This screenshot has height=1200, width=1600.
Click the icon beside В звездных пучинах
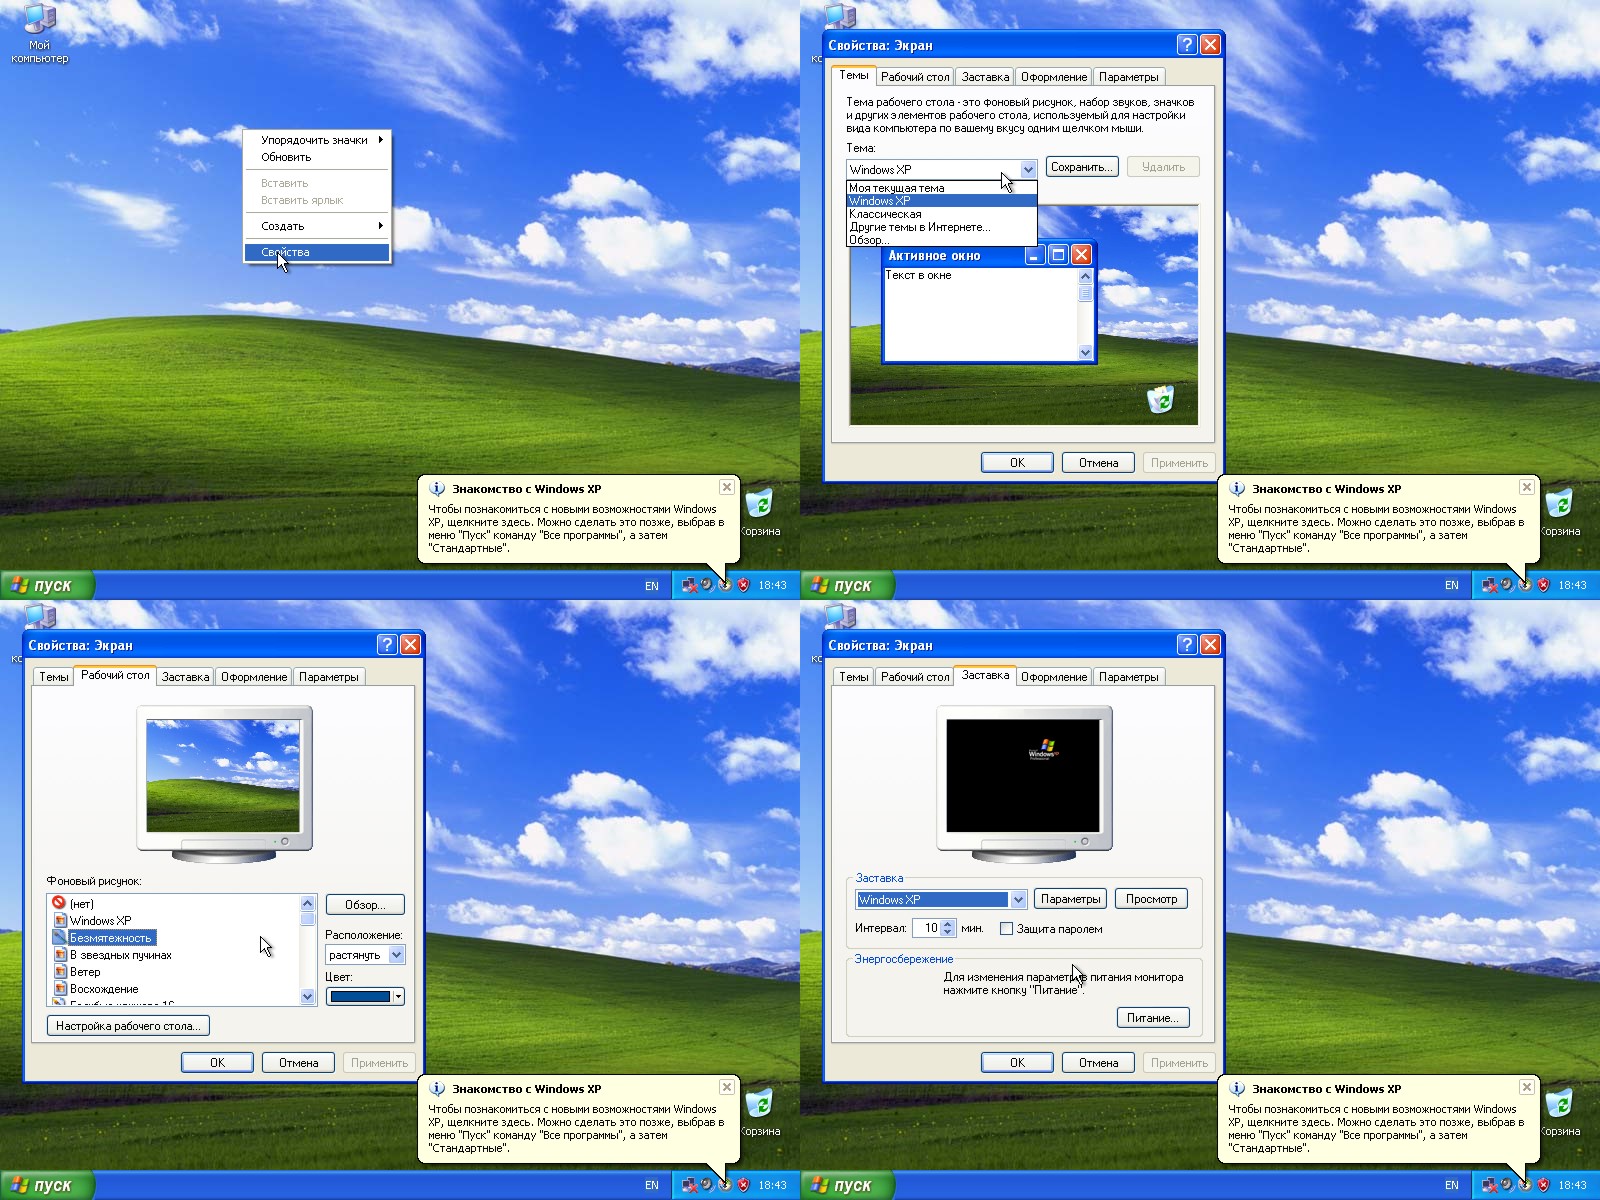[x=59, y=954]
